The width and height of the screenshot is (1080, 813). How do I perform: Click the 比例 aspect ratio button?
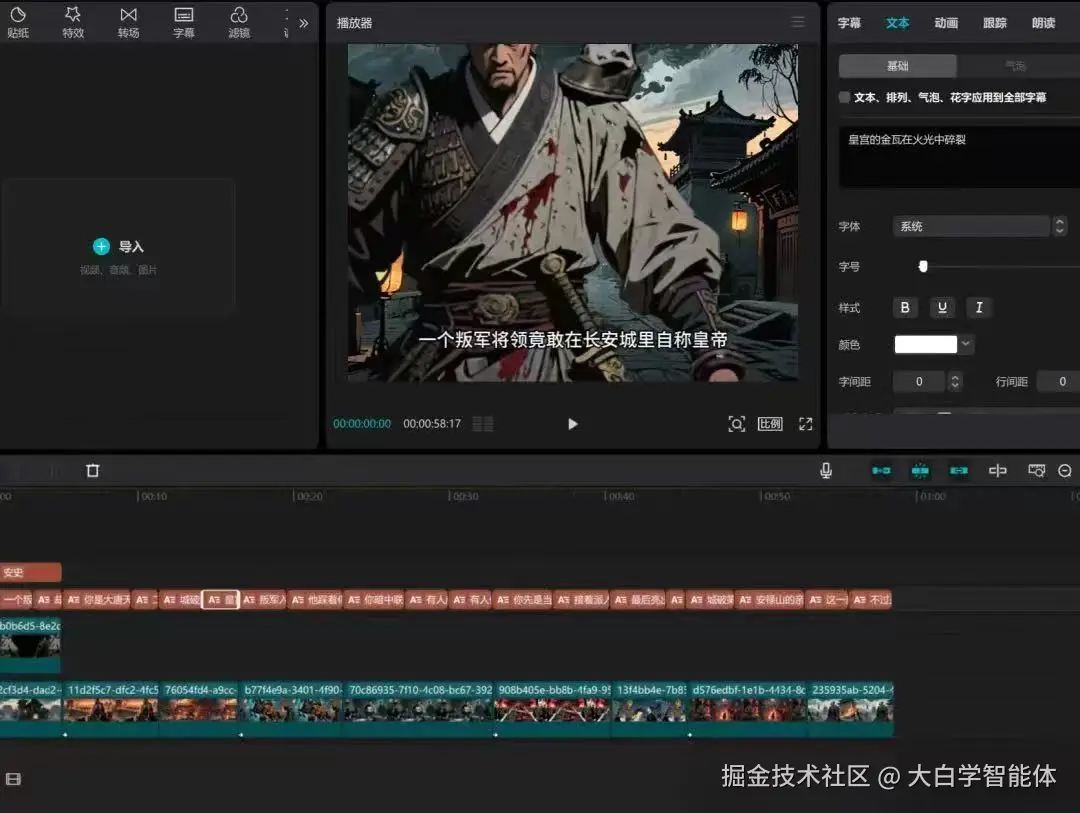click(x=770, y=424)
